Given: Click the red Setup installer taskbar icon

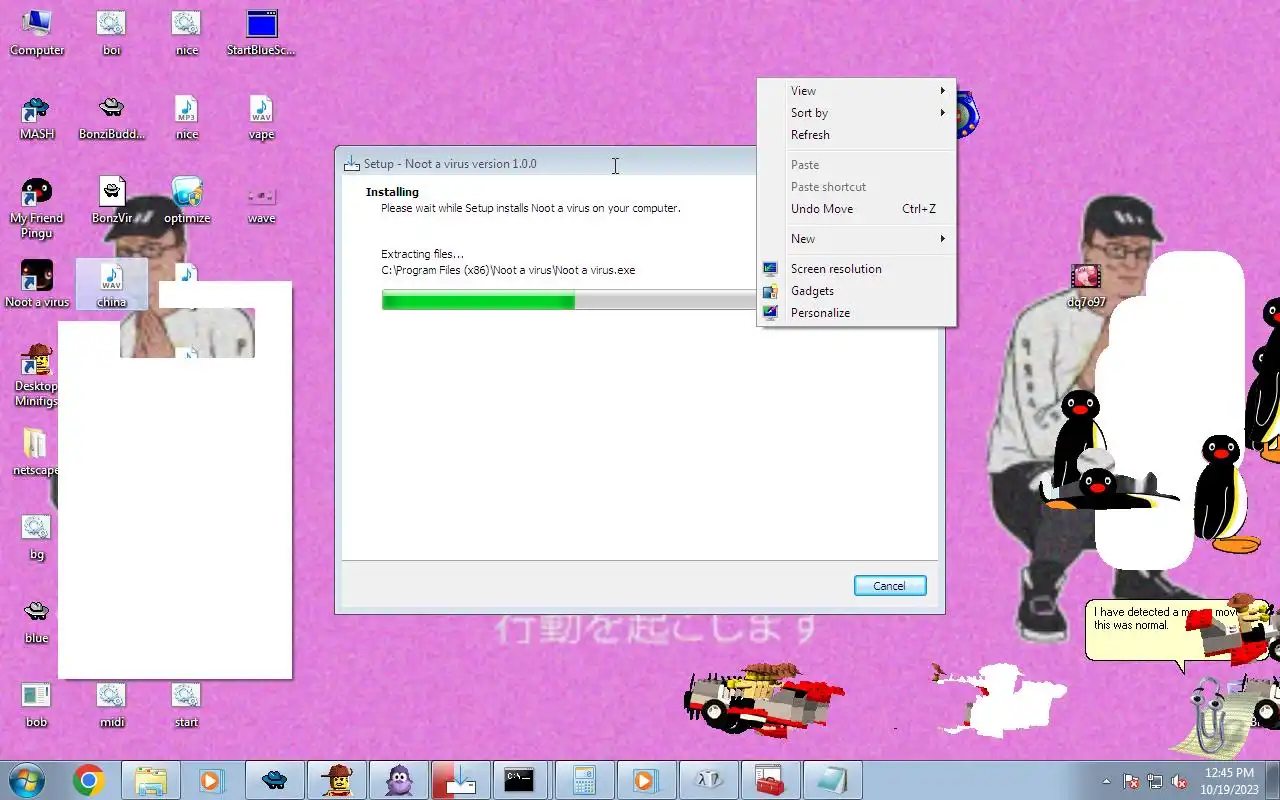Looking at the screenshot, I should click(x=460, y=780).
